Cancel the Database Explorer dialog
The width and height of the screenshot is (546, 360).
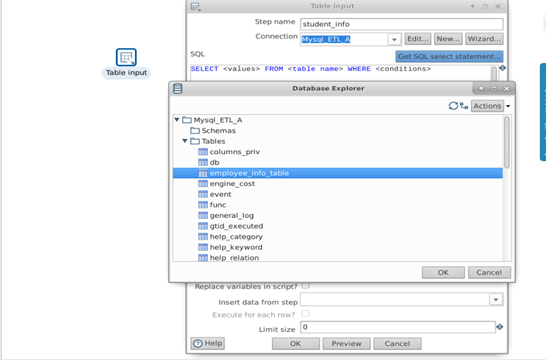[489, 273]
